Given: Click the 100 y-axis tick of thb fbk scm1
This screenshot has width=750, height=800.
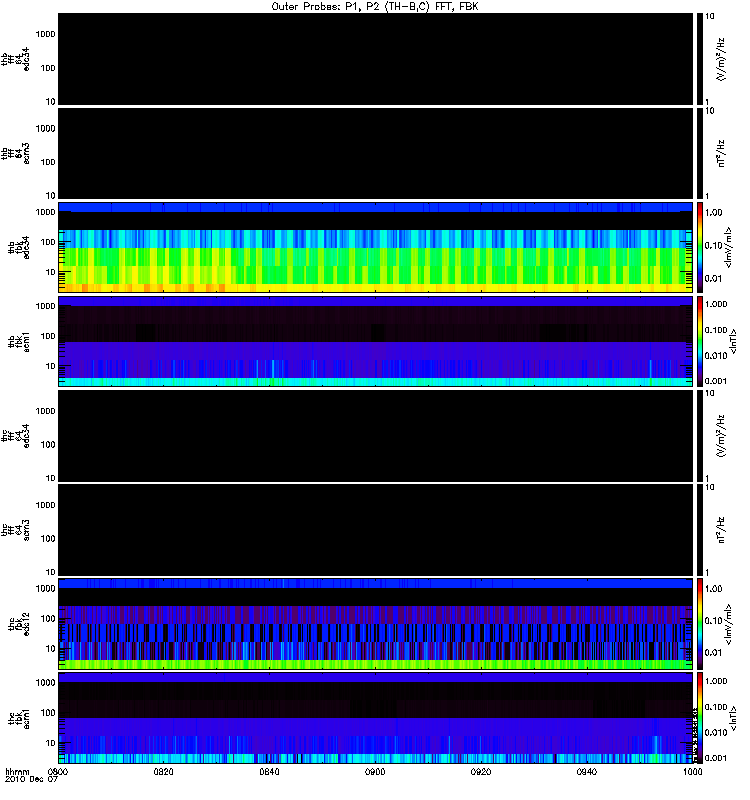Looking at the screenshot, I should (x=48, y=336).
